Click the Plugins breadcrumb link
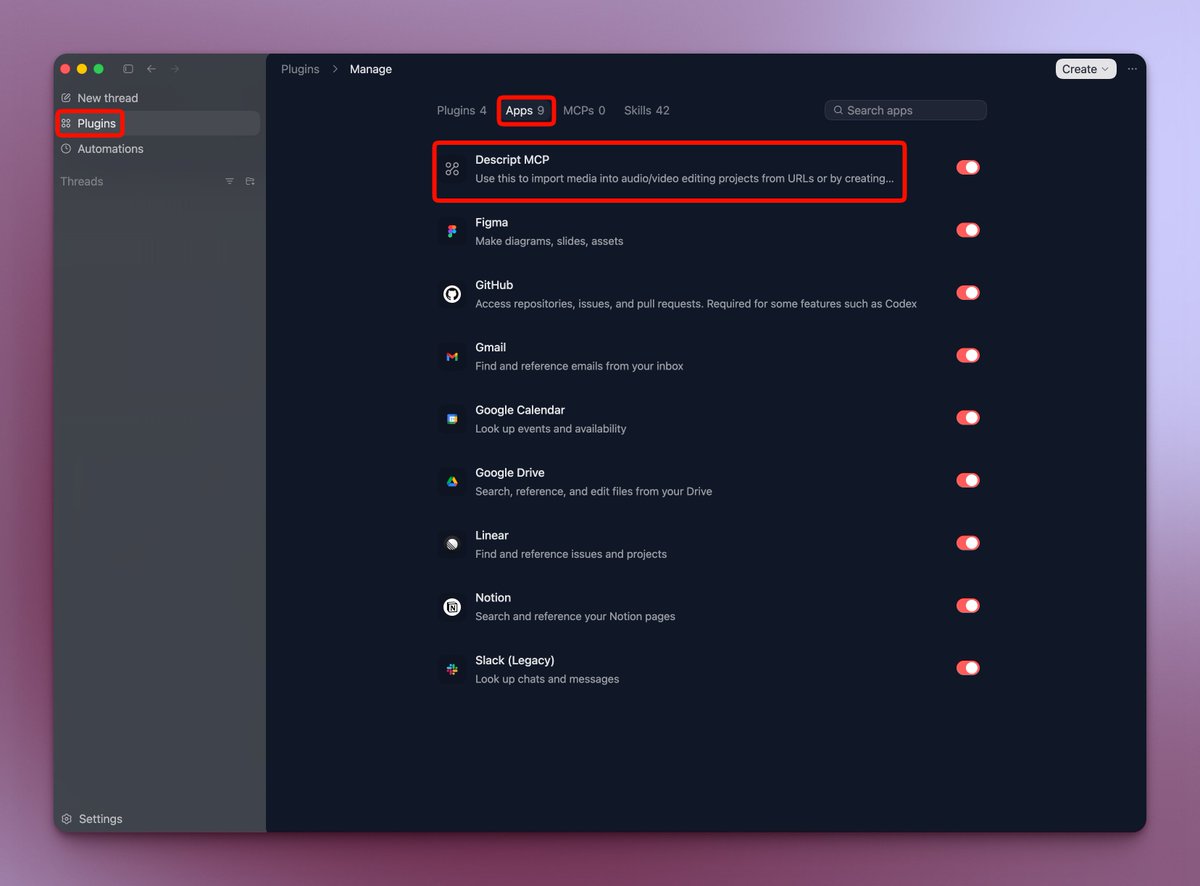The height and width of the screenshot is (886, 1200). 300,69
